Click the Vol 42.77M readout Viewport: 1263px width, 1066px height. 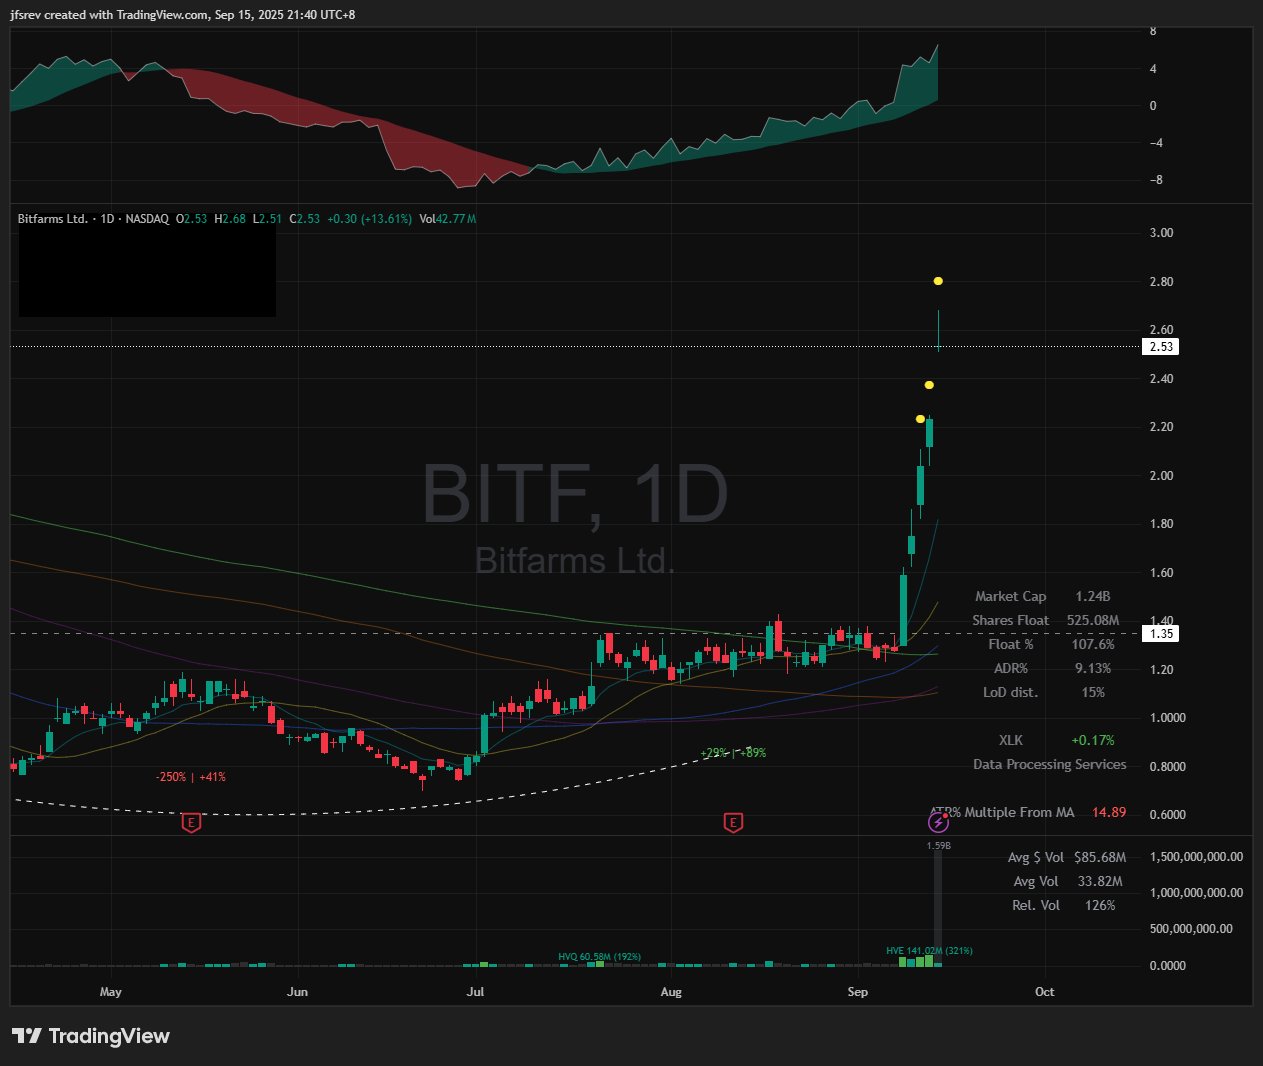(448, 218)
